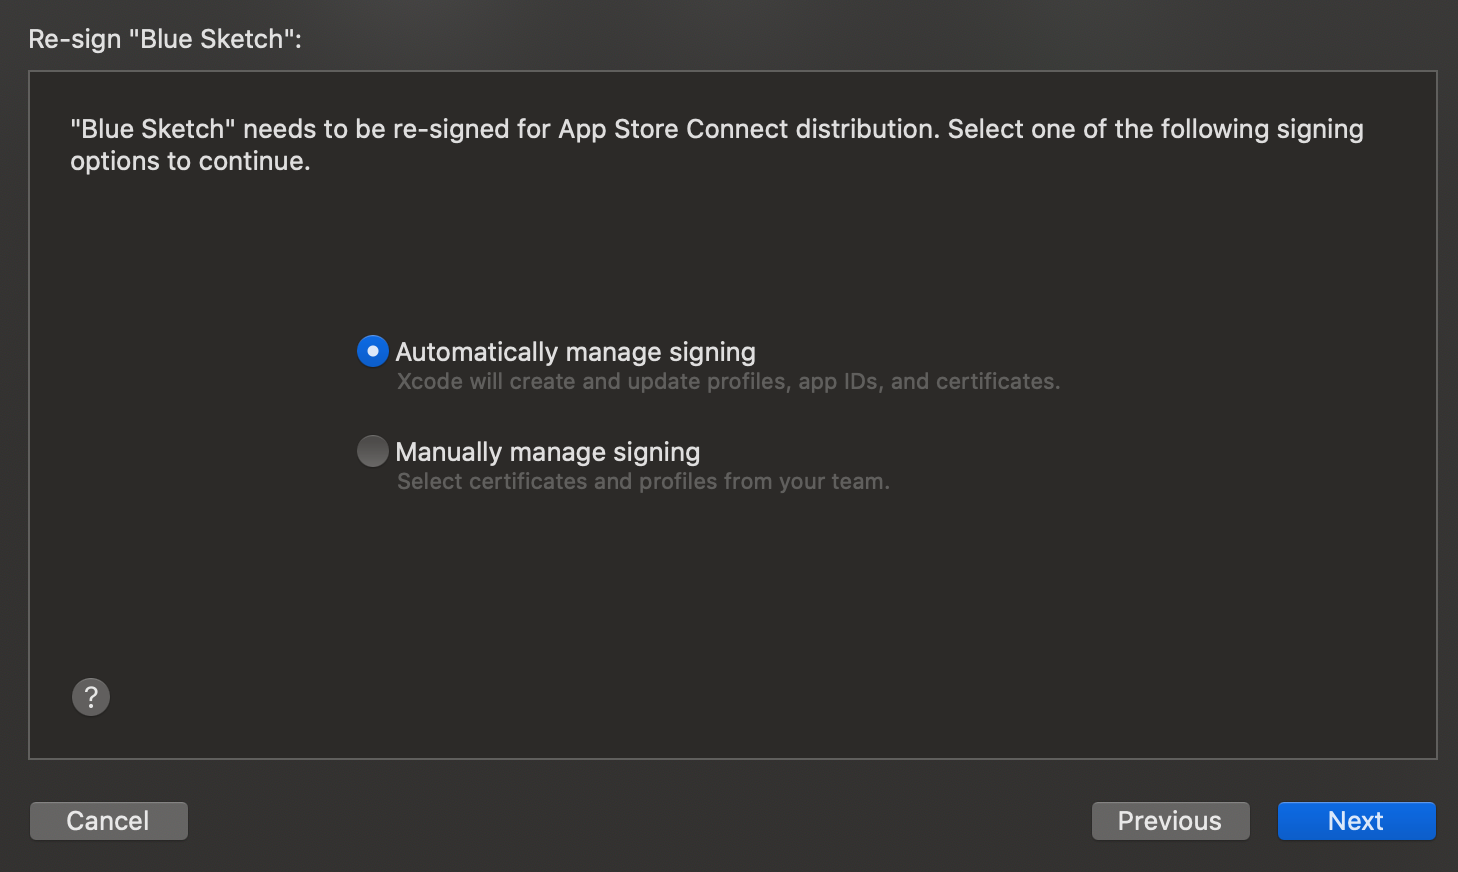Choose automatic signing by clicking the blue radio dot
Viewport: 1458px width, 872px height.
[x=373, y=351]
